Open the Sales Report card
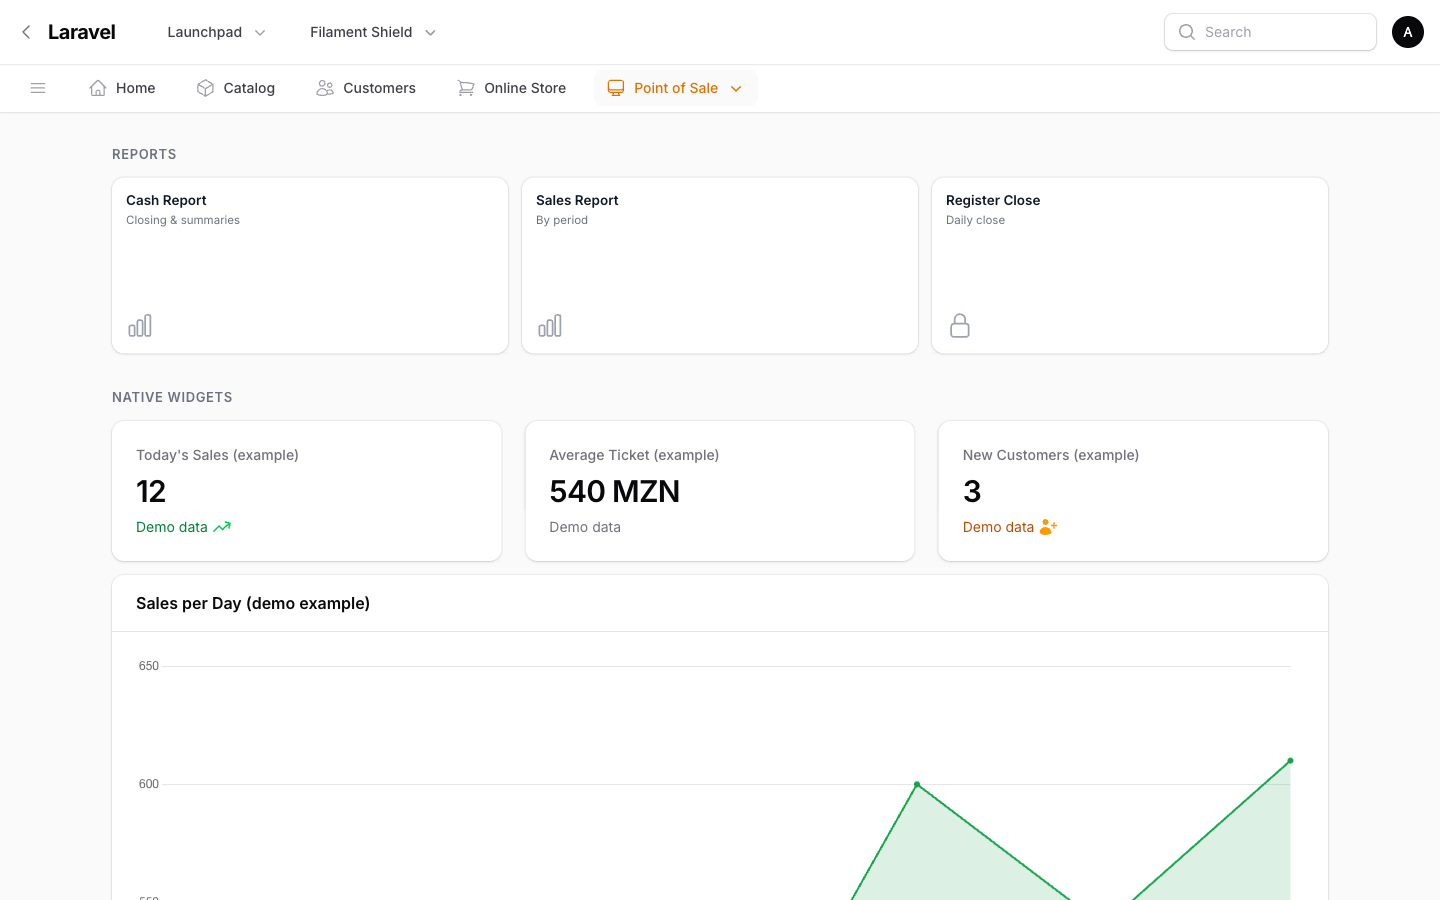1440x900 pixels. point(720,266)
